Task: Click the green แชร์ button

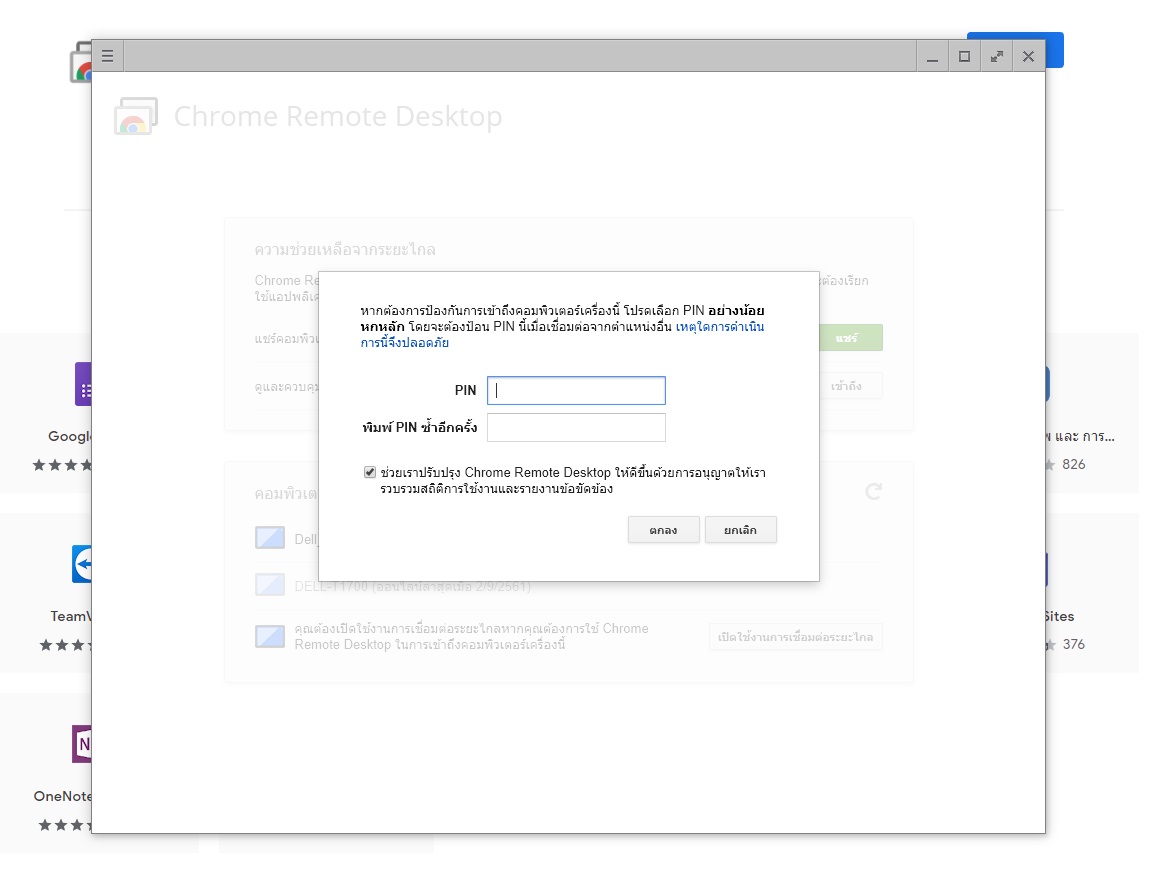Action: 851,338
